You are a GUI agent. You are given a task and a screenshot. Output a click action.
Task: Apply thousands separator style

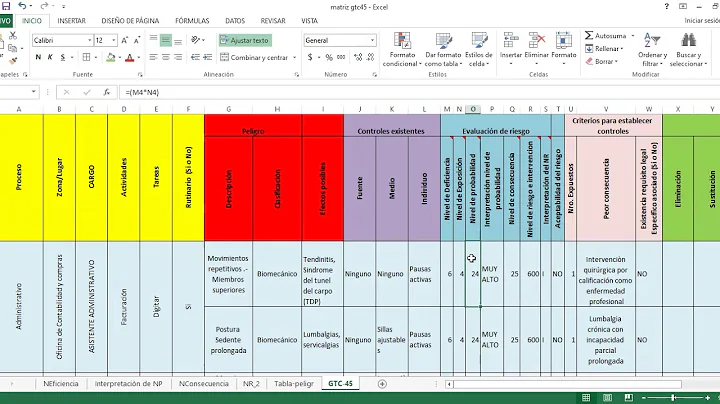pyautogui.click(x=341, y=57)
